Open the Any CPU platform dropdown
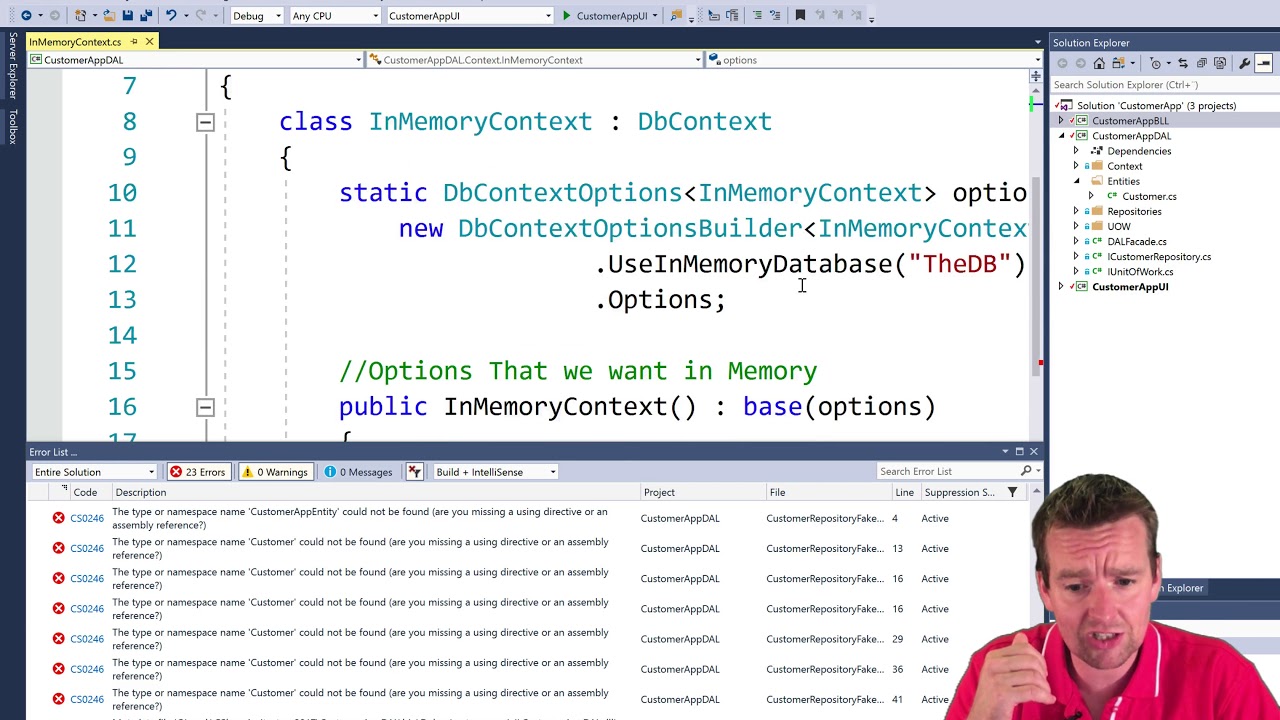This screenshot has height=720, width=1280. coord(334,16)
